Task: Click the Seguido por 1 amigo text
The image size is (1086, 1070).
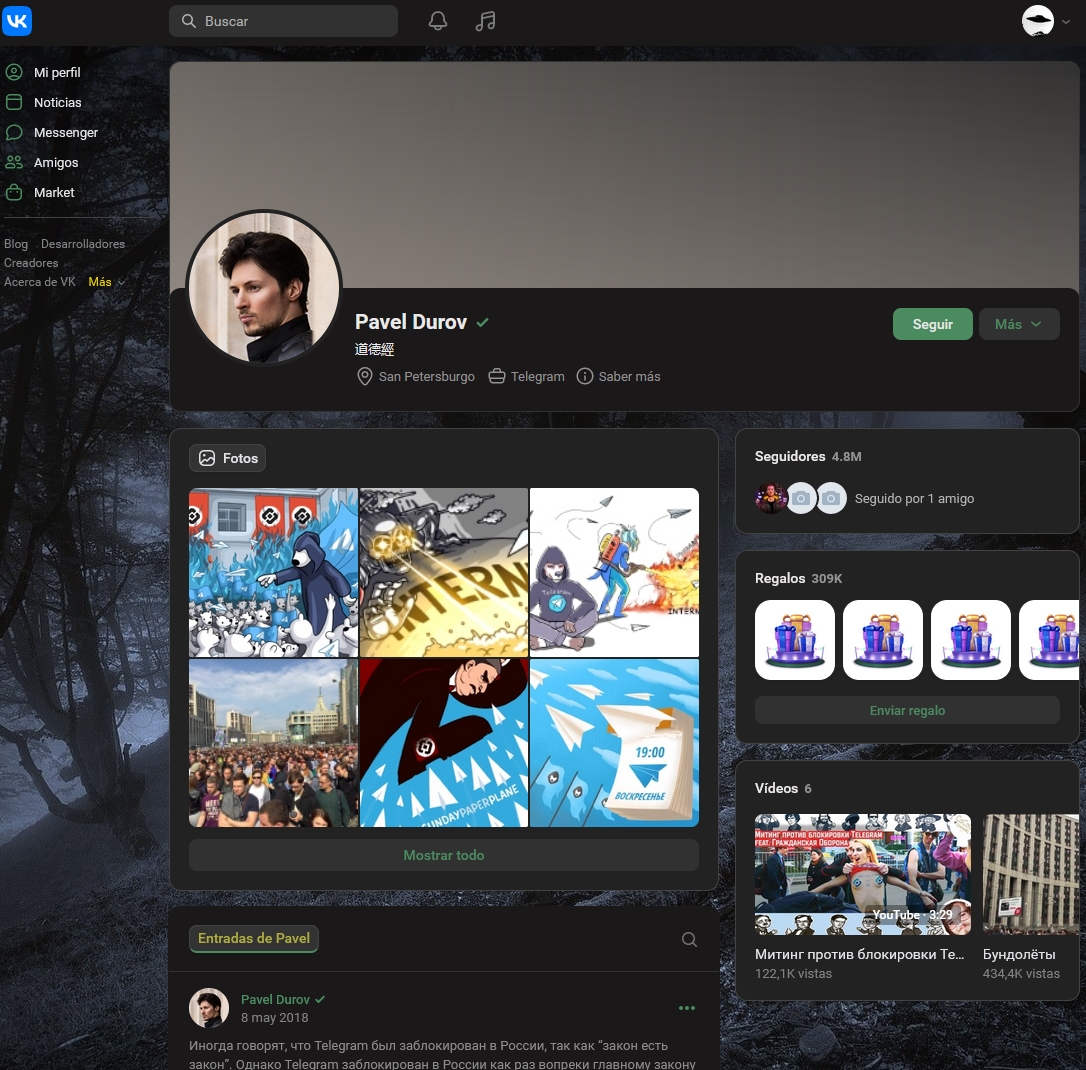Action: click(x=914, y=499)
